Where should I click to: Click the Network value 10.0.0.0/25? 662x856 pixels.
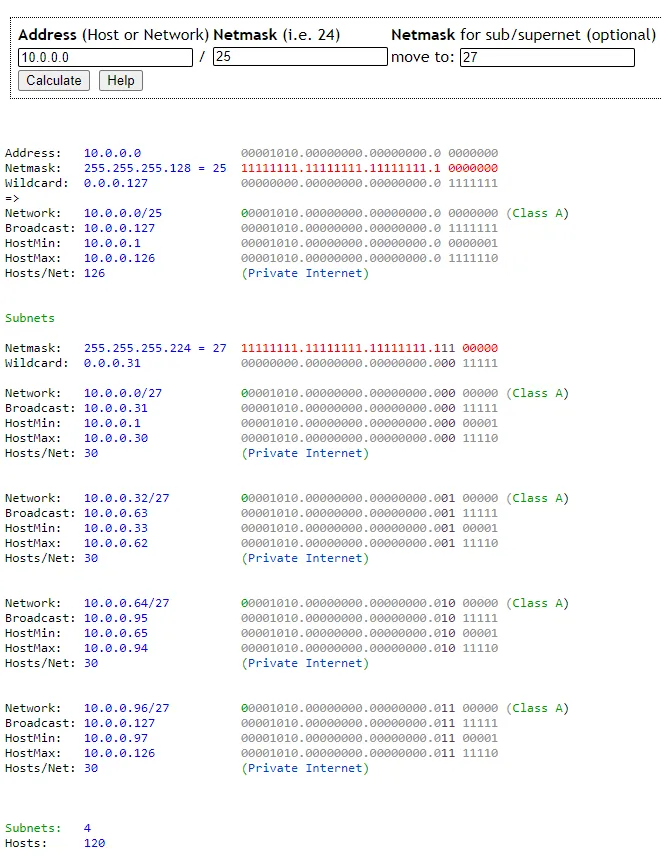[x=123, y=213]
